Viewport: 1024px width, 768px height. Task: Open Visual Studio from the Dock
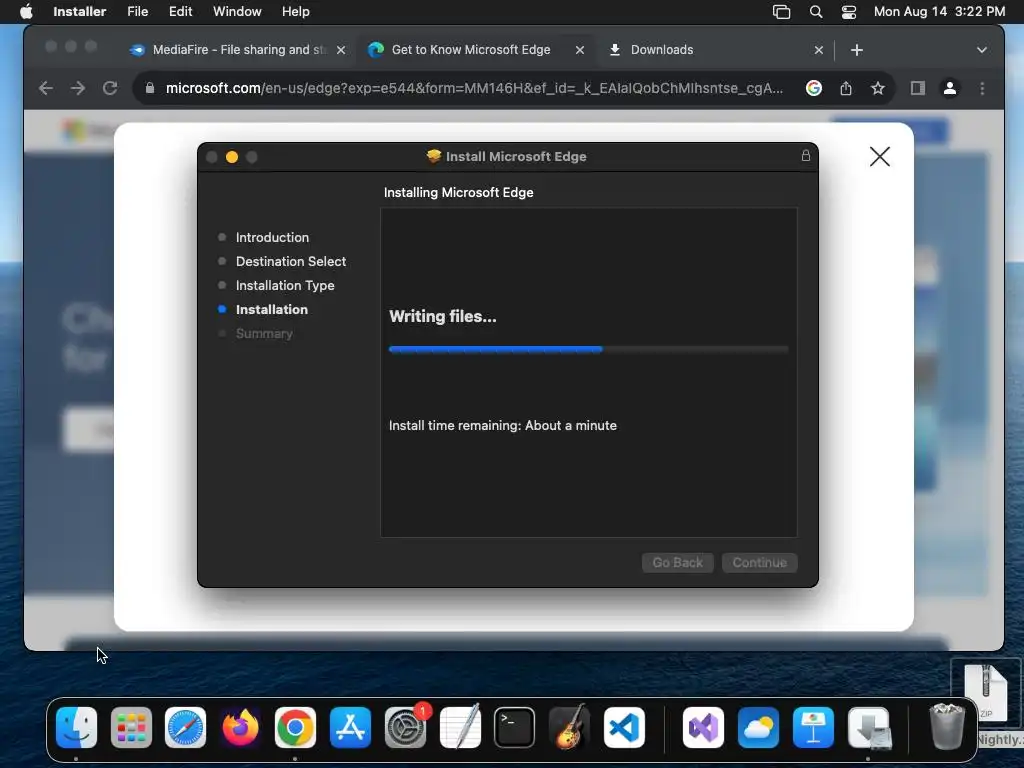[x=703, y=728]
